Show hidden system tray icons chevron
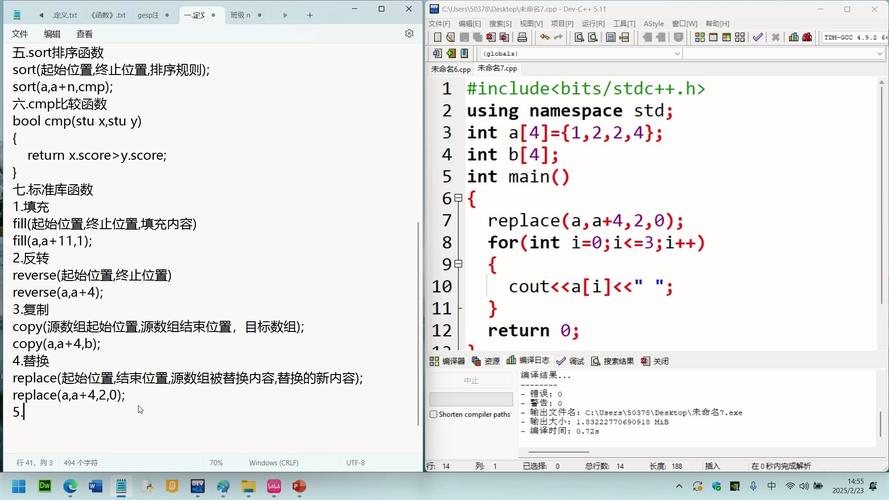Viewport: 889px width, 500px height. 679,486
